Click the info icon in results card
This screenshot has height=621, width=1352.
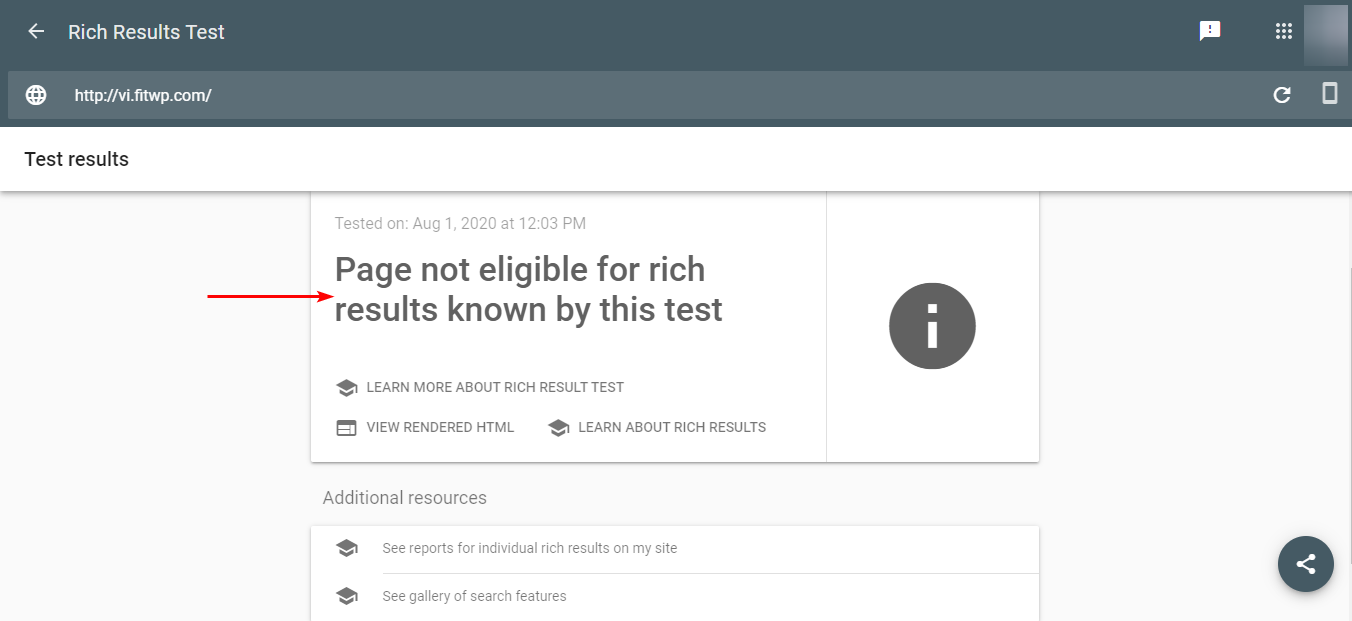coord(932,326)
